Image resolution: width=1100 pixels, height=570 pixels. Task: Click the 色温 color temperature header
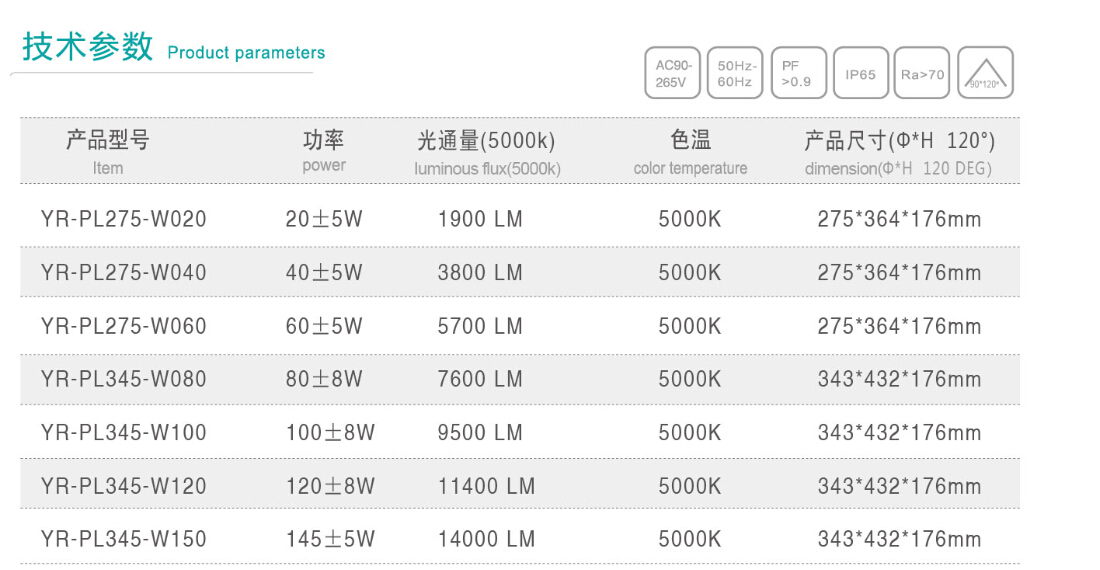[690, 151]
